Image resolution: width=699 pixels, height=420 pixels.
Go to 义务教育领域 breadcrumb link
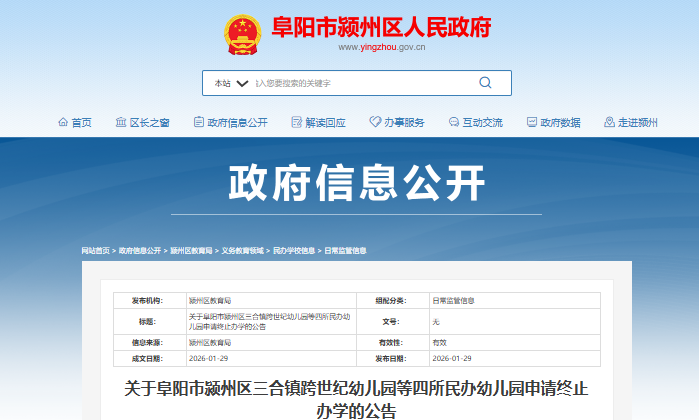(x=243, y=251)
